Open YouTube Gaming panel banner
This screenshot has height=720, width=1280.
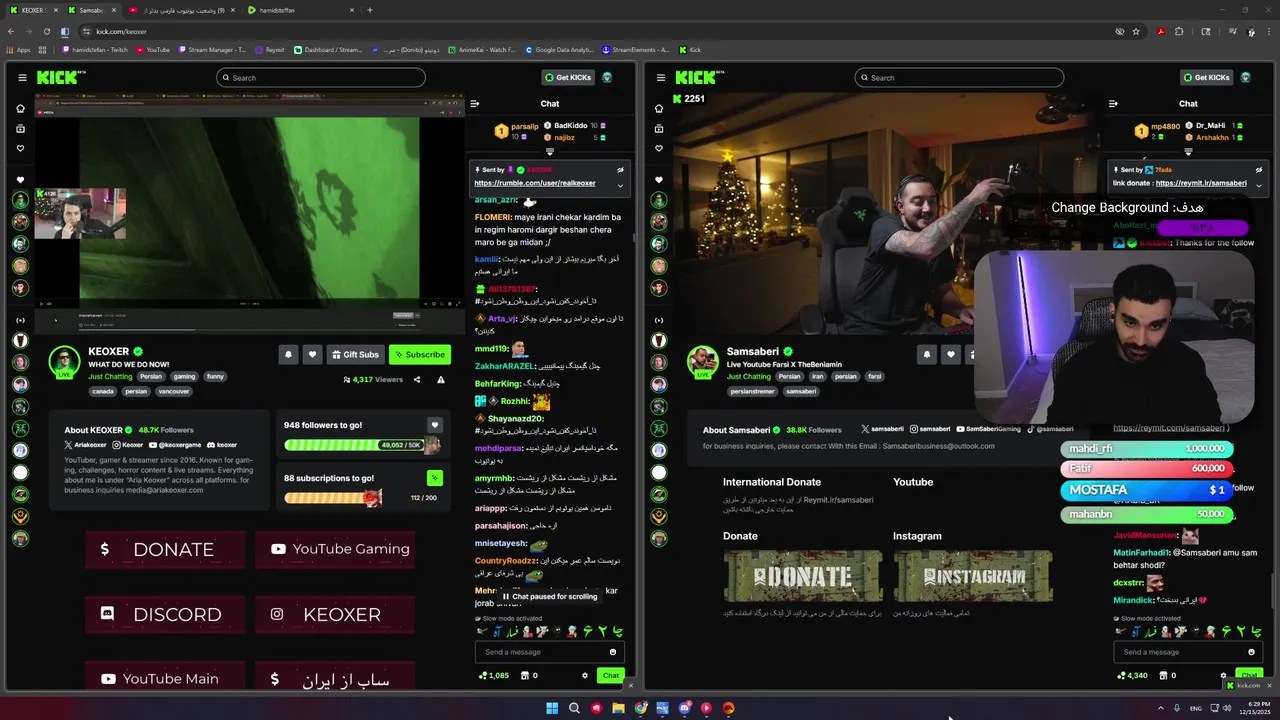tap(335, 549)
